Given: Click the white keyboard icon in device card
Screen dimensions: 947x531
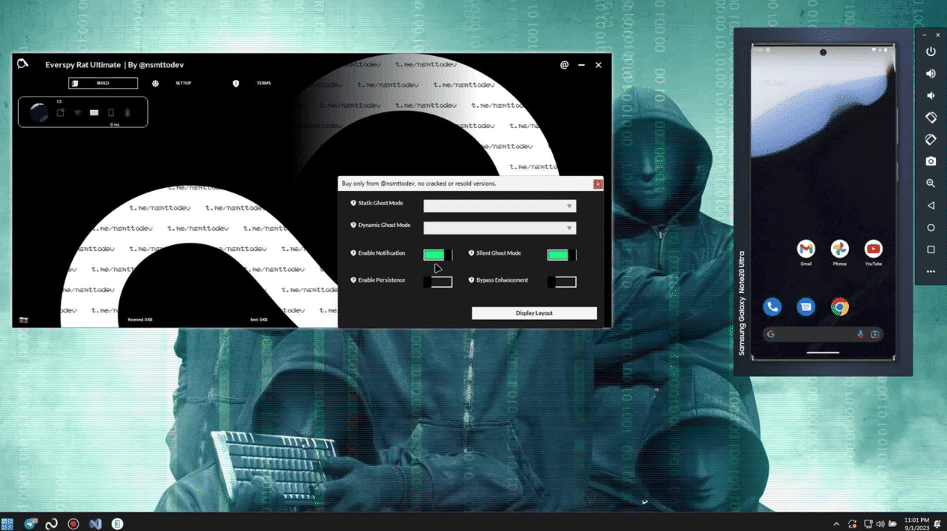Looking at the screenshot, I should click(94, 112).
